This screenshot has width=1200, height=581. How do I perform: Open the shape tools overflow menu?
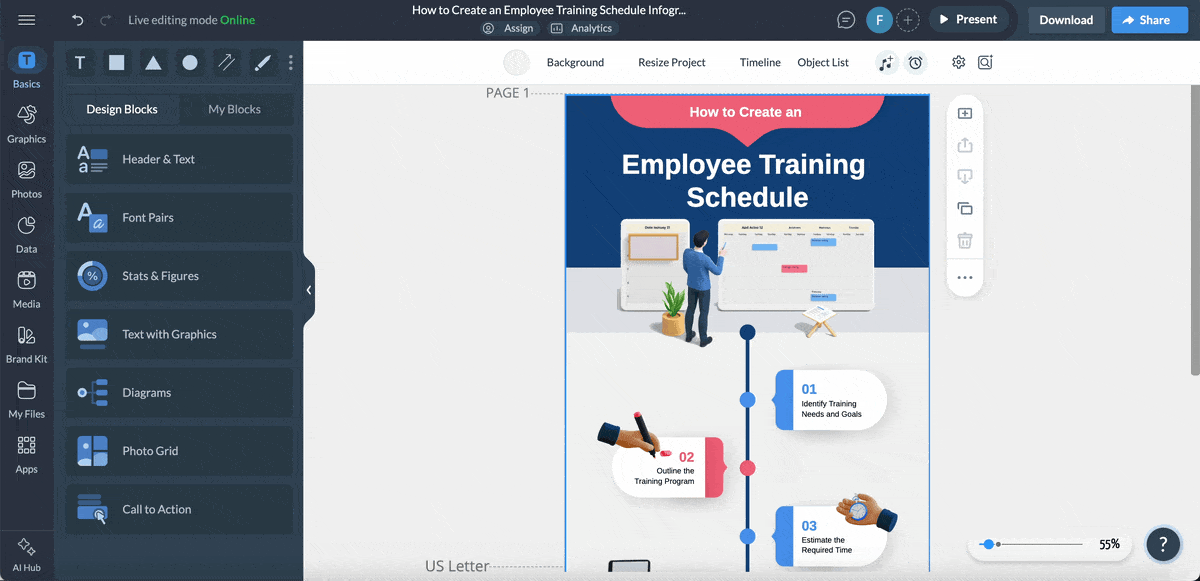point(290,62)
